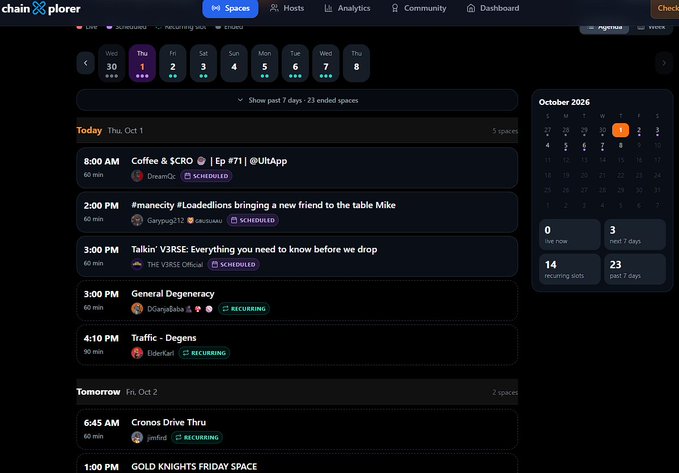Image resolution: width=679 pixels, height=473 pixels.
Task: Click RECURRING badge on Cronos Drive Thru
Action: pos(197,437)
